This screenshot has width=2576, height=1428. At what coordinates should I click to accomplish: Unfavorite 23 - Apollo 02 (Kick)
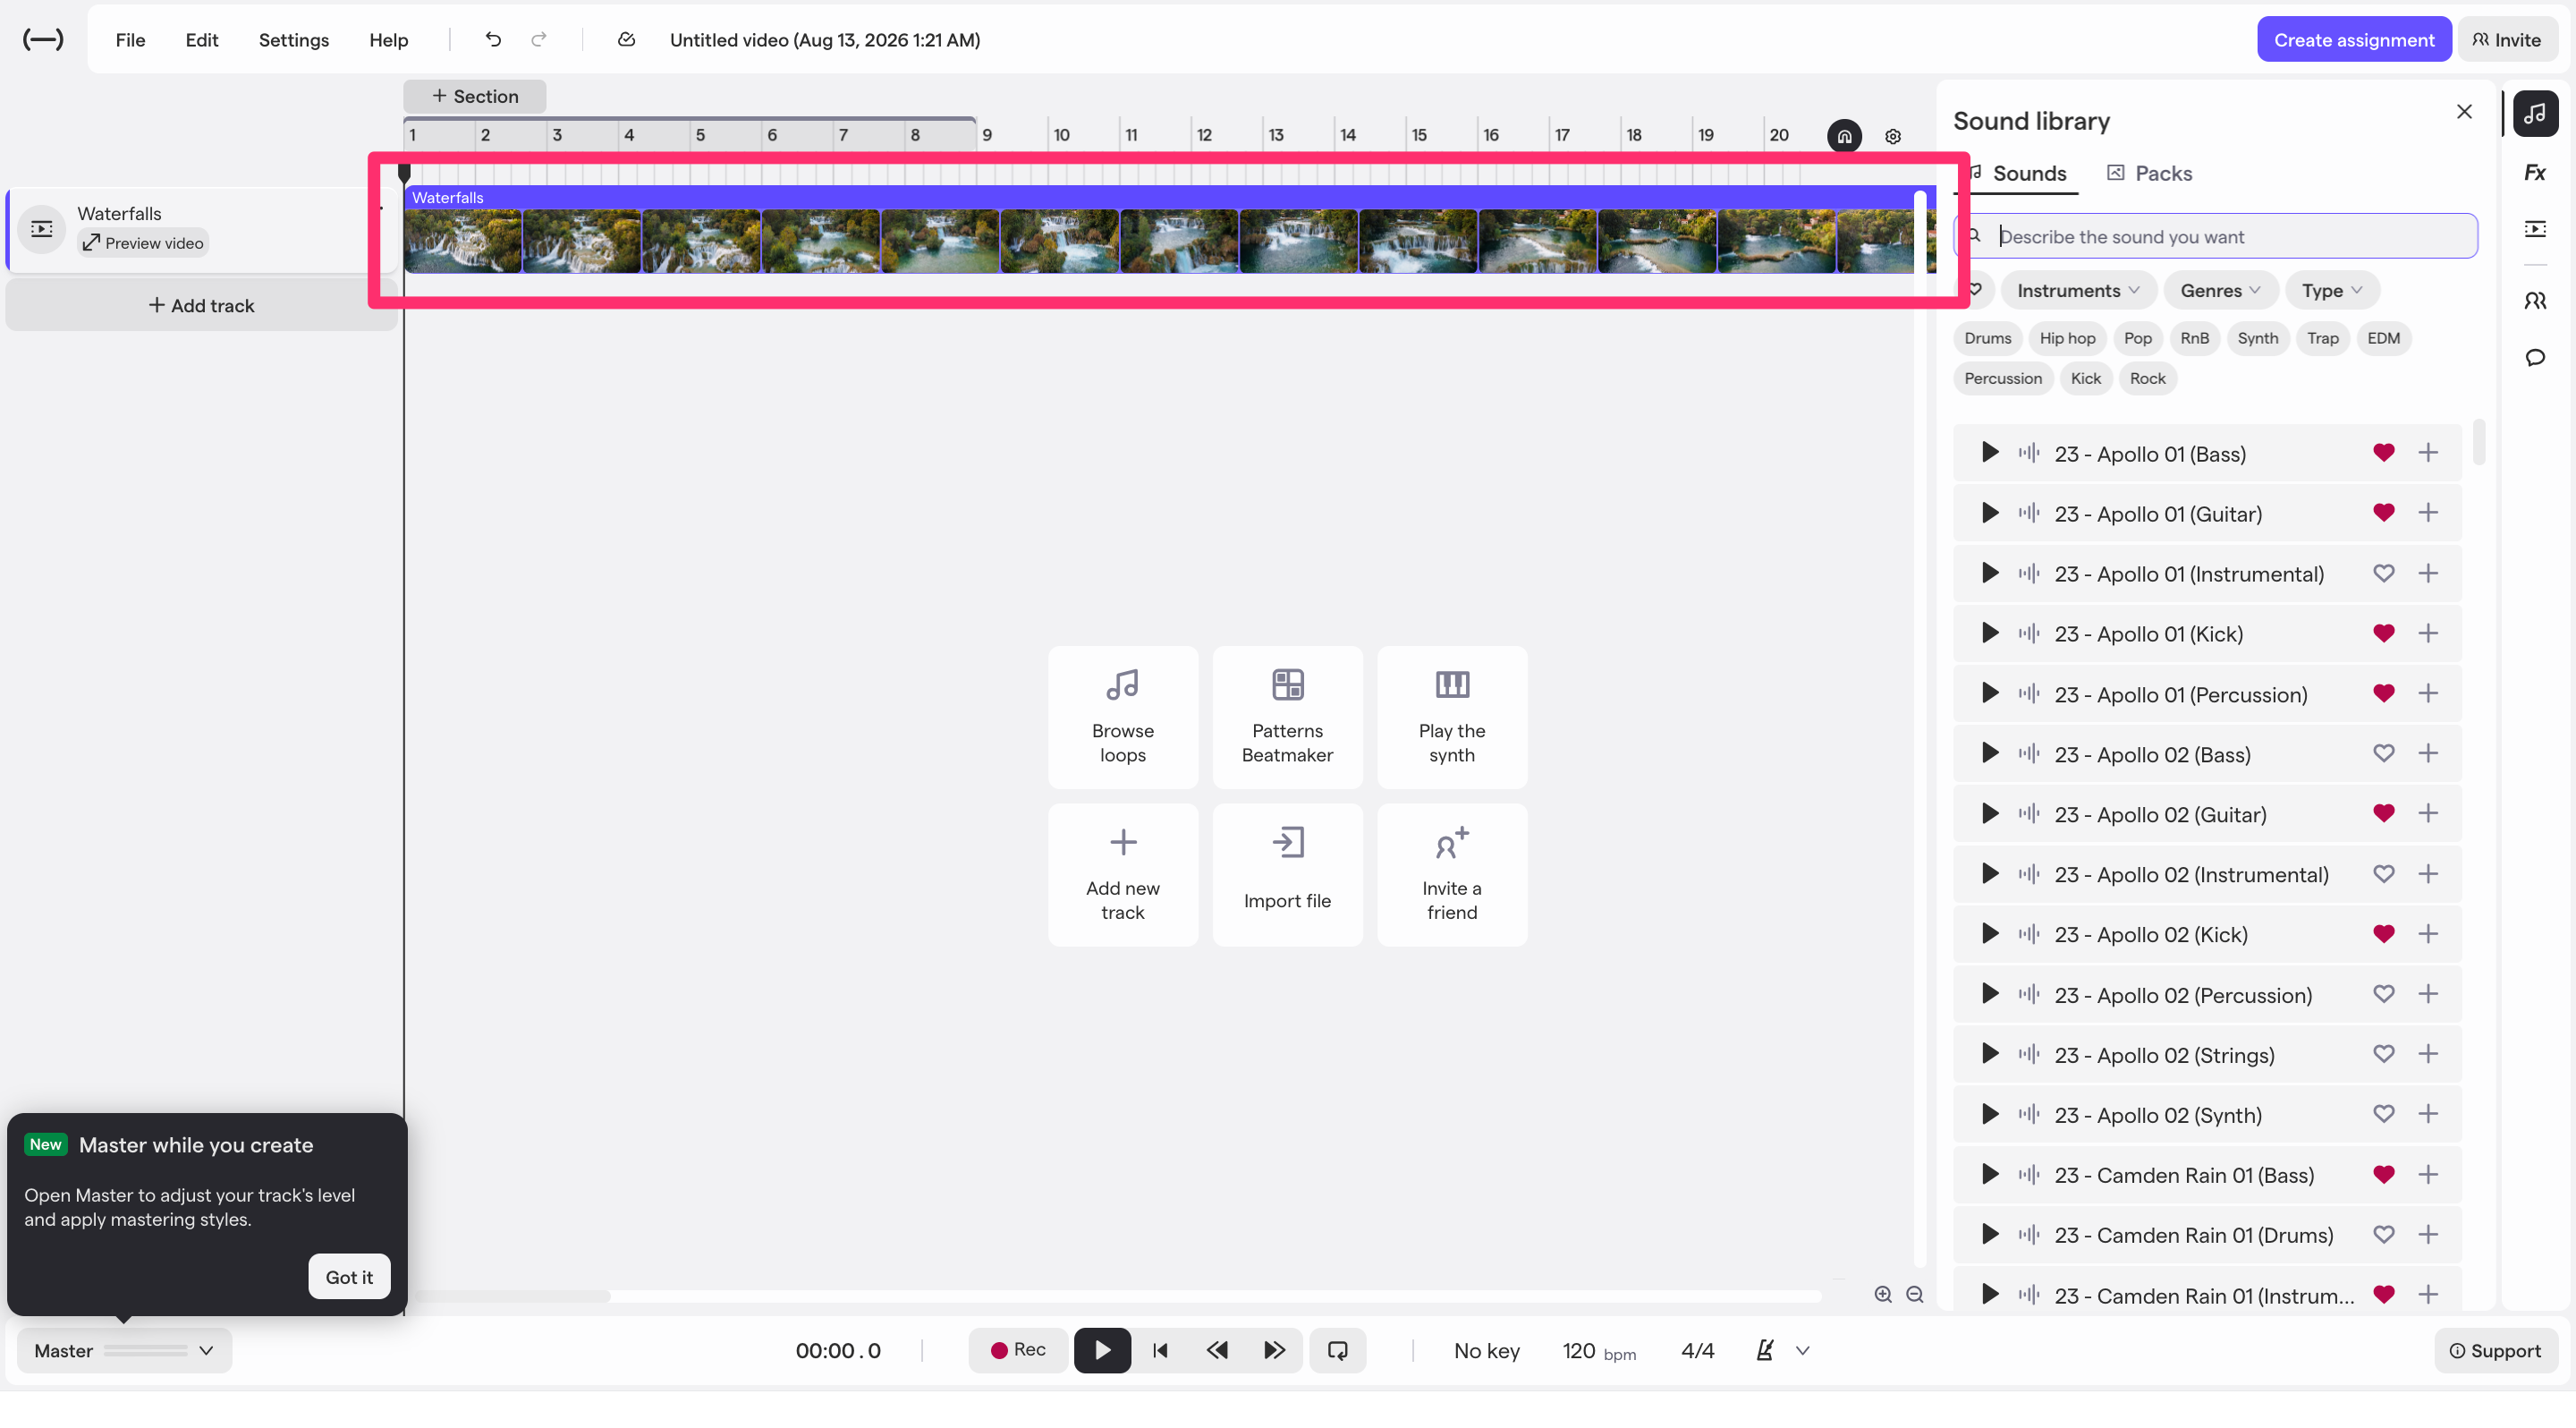(x=2384, y=934)
